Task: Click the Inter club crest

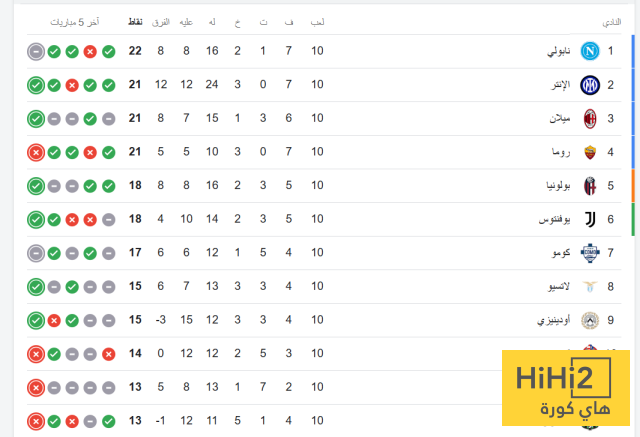Action: (590, 85)
